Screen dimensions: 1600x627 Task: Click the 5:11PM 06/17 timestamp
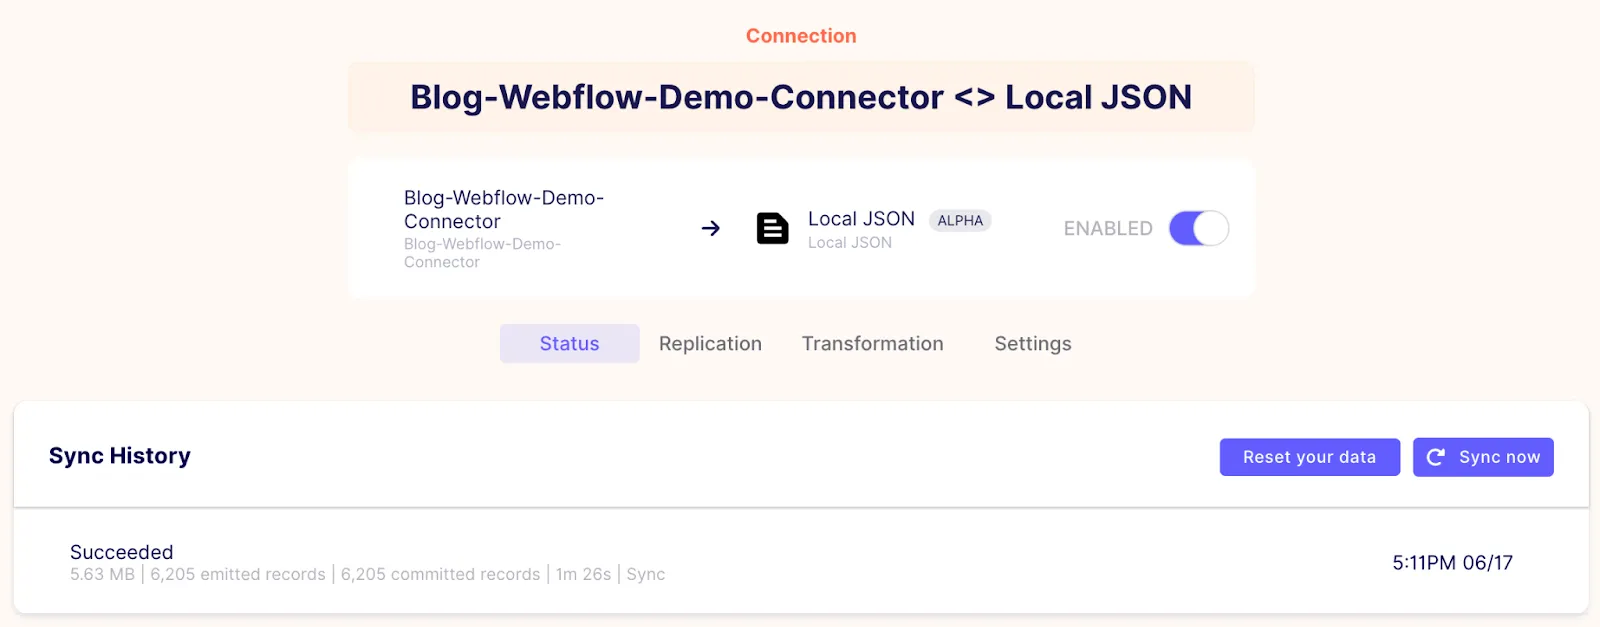click(1453, 563)
